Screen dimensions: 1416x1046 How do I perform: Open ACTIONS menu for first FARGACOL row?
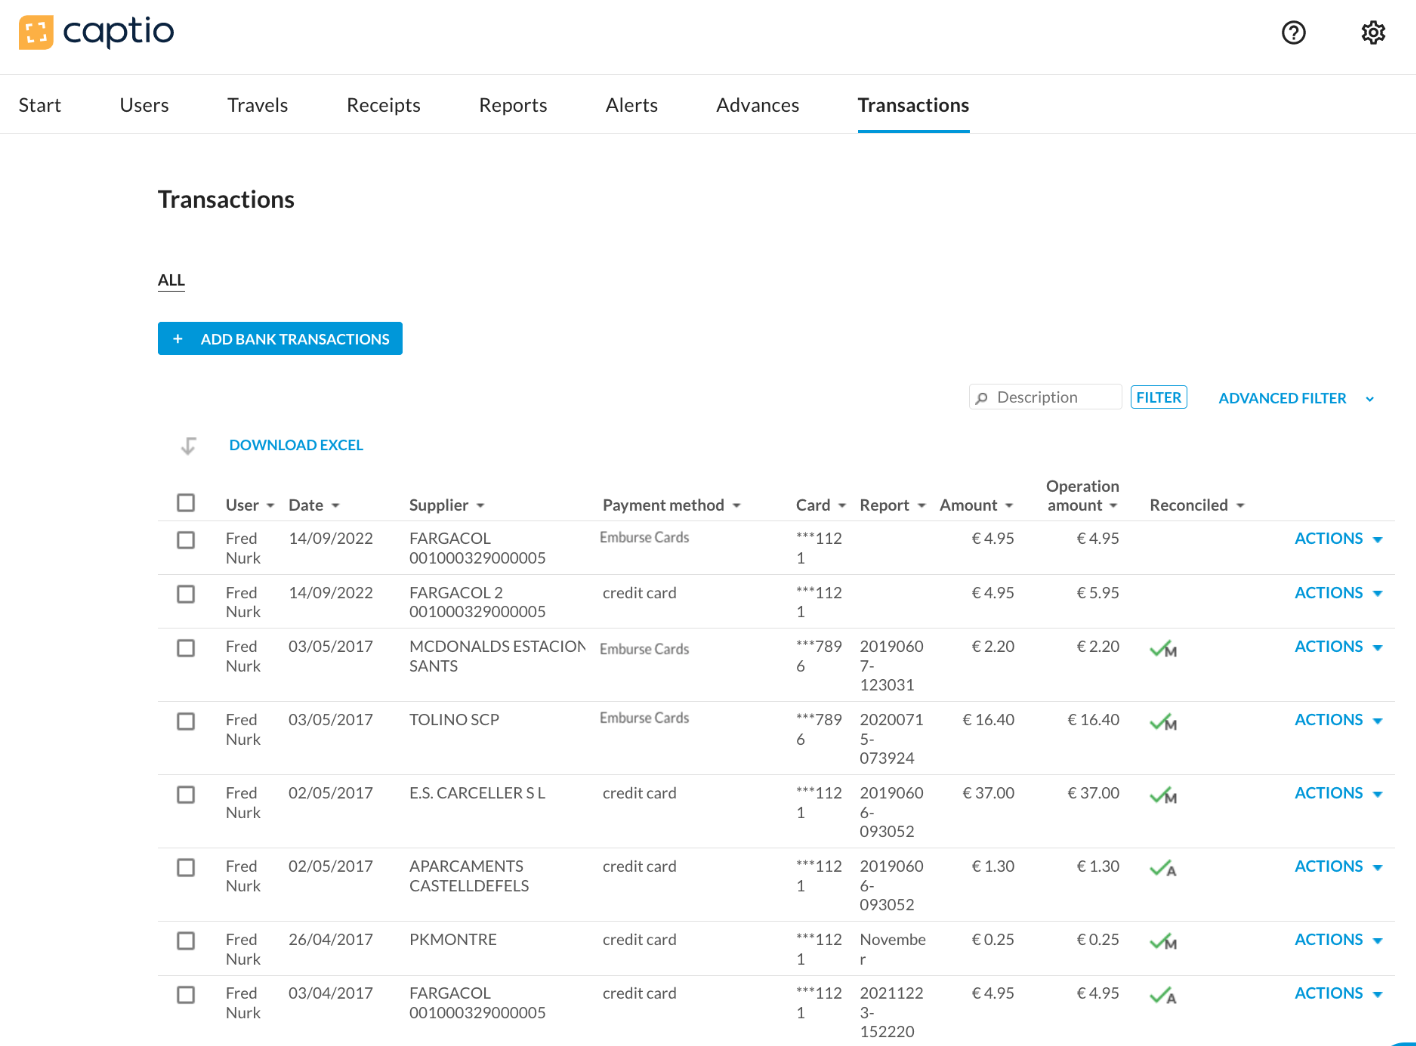click(1338, 539)
